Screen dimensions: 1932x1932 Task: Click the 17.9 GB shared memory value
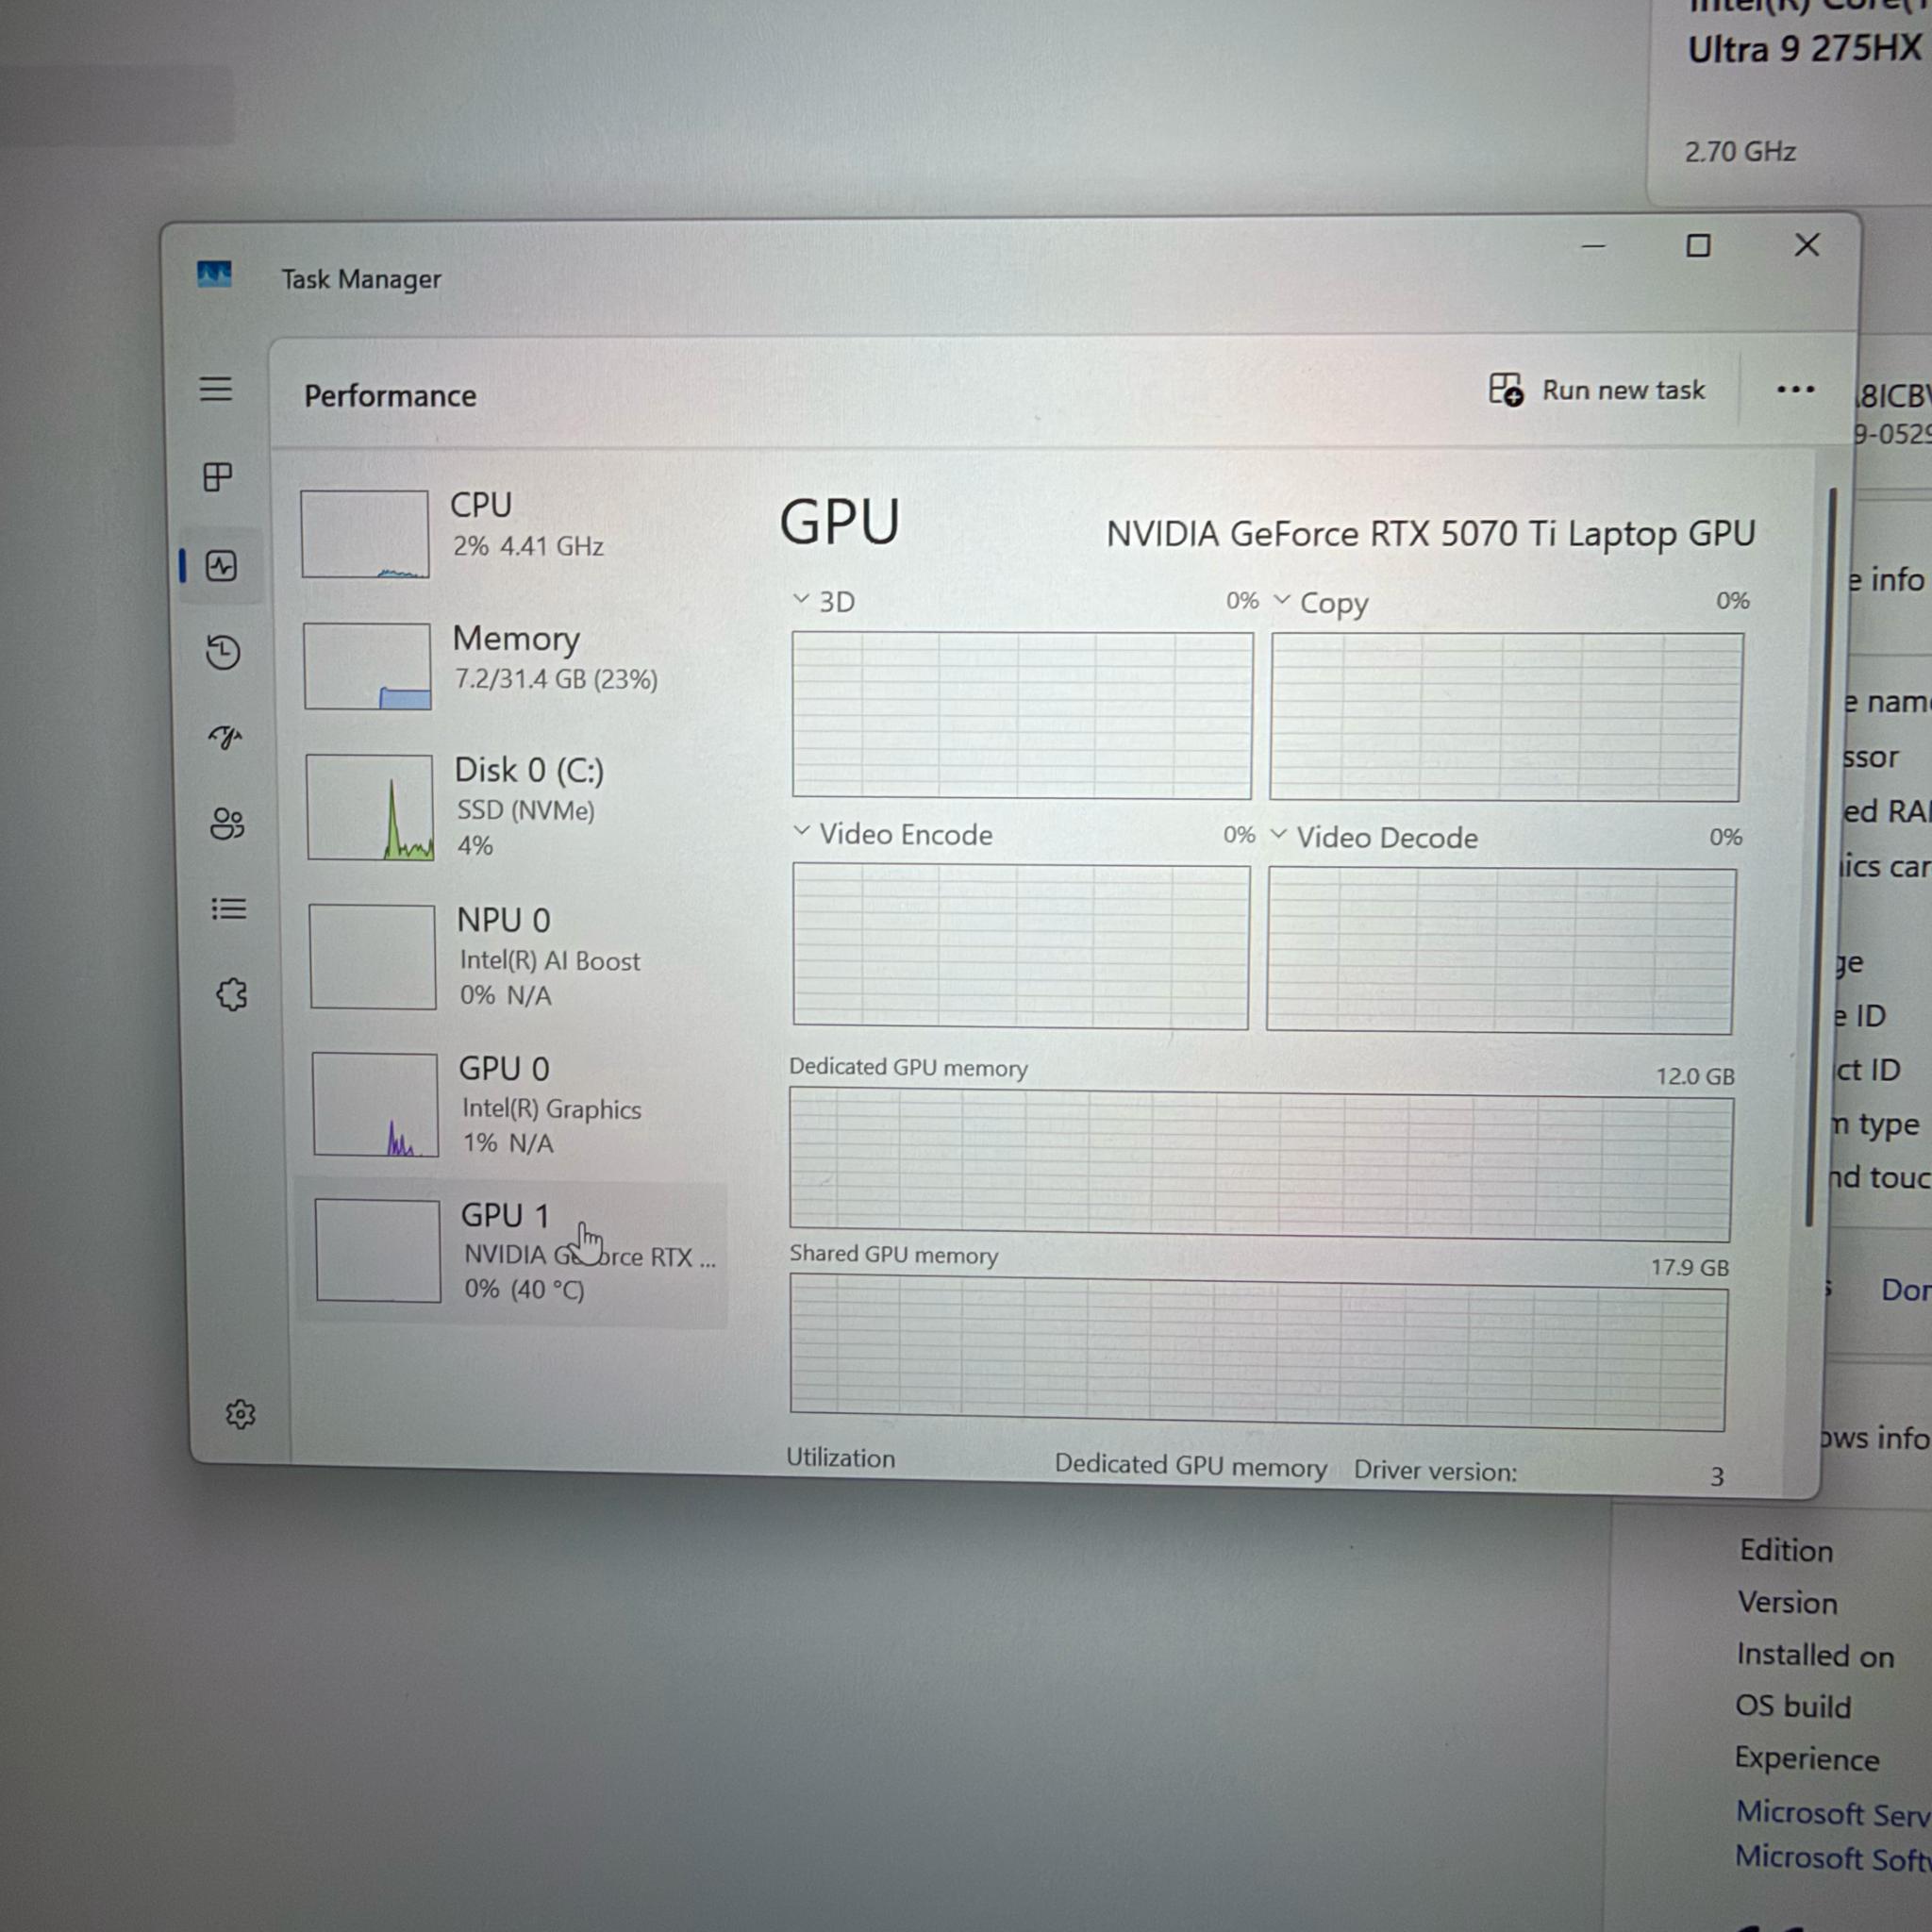click(1689, 1267)
